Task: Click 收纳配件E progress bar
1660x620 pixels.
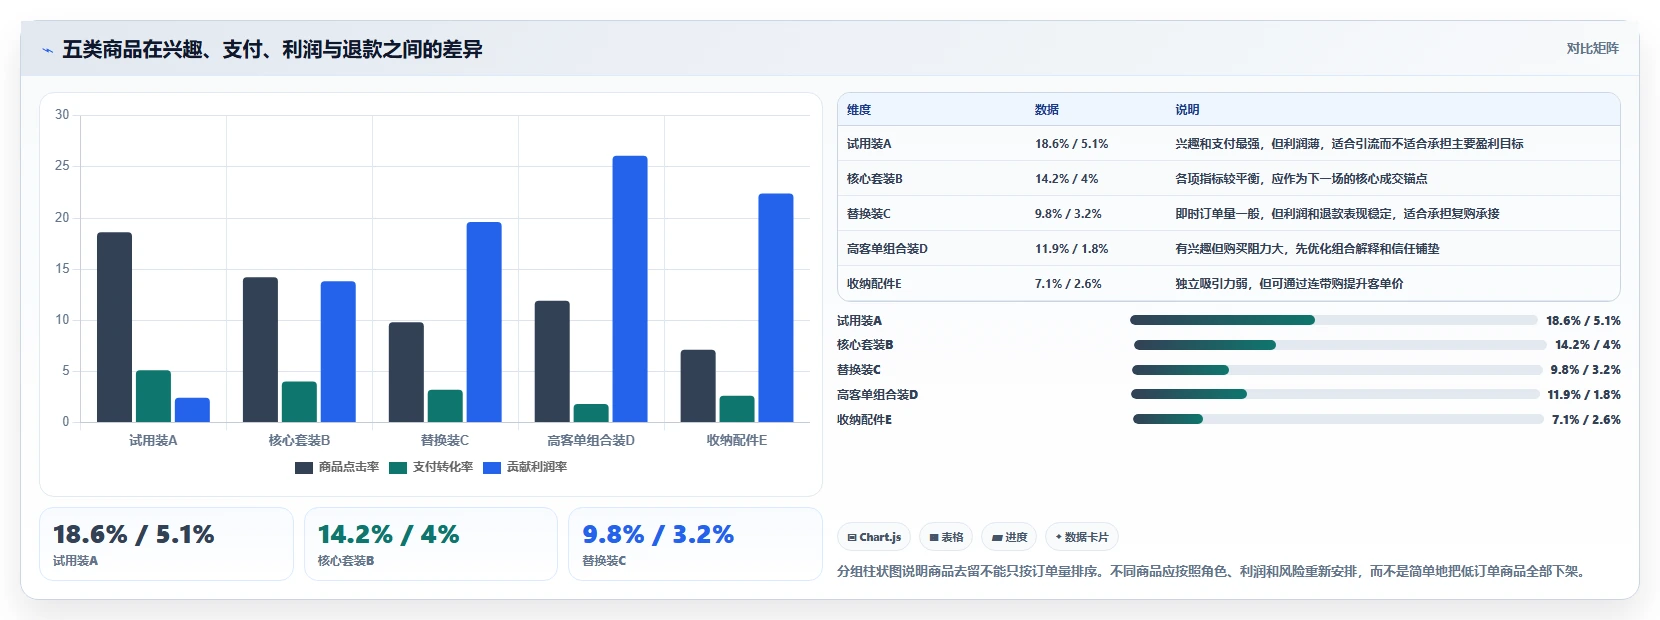Action: pyautogui.click(x=1338, y=419)
